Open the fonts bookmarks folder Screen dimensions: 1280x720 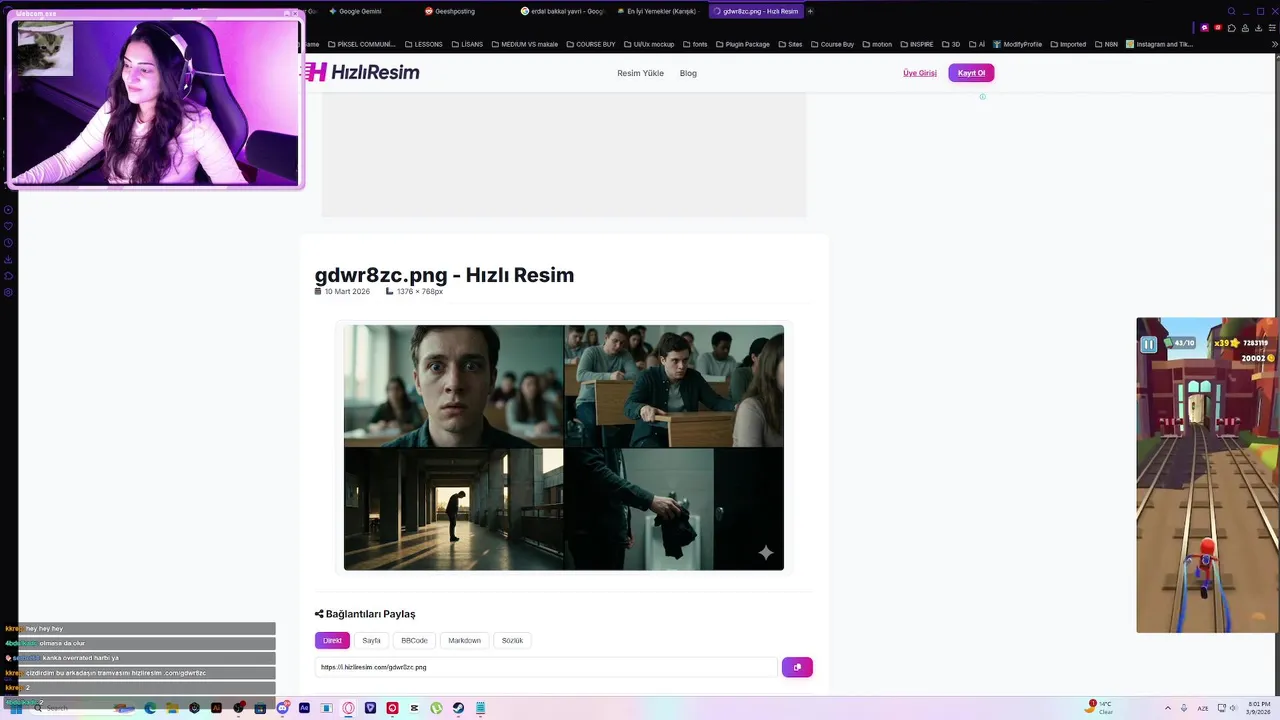coord(694,44)
